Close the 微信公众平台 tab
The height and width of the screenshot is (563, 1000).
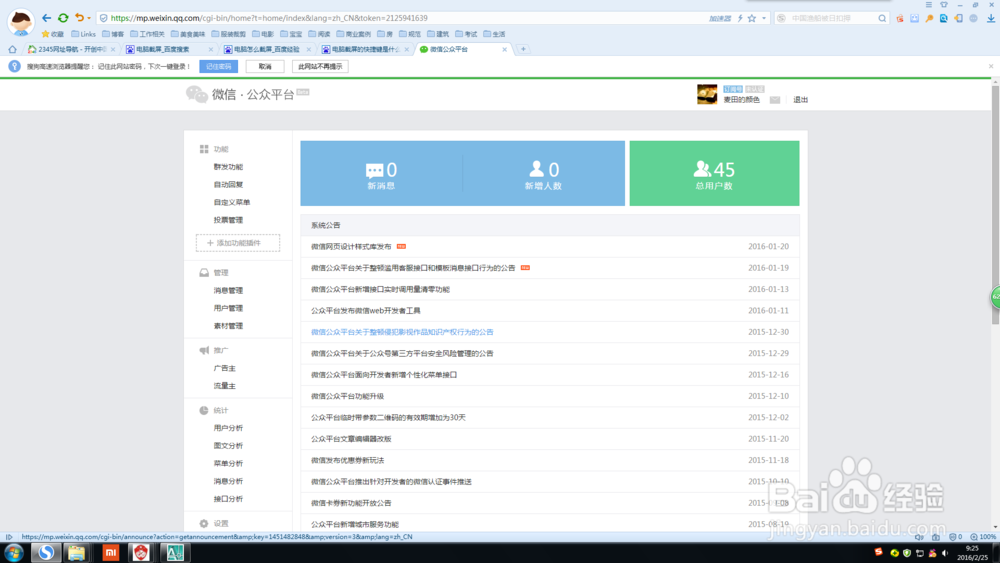504,49
